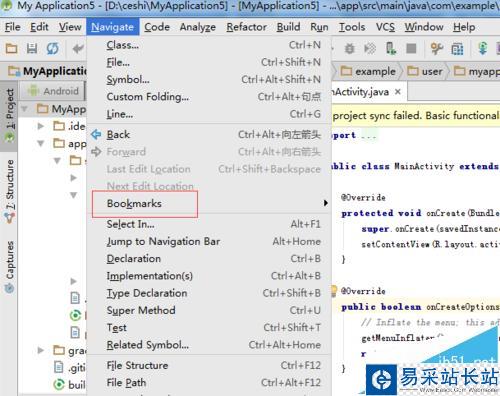
Task: Open the Tools menu
Action: (352, 27)
